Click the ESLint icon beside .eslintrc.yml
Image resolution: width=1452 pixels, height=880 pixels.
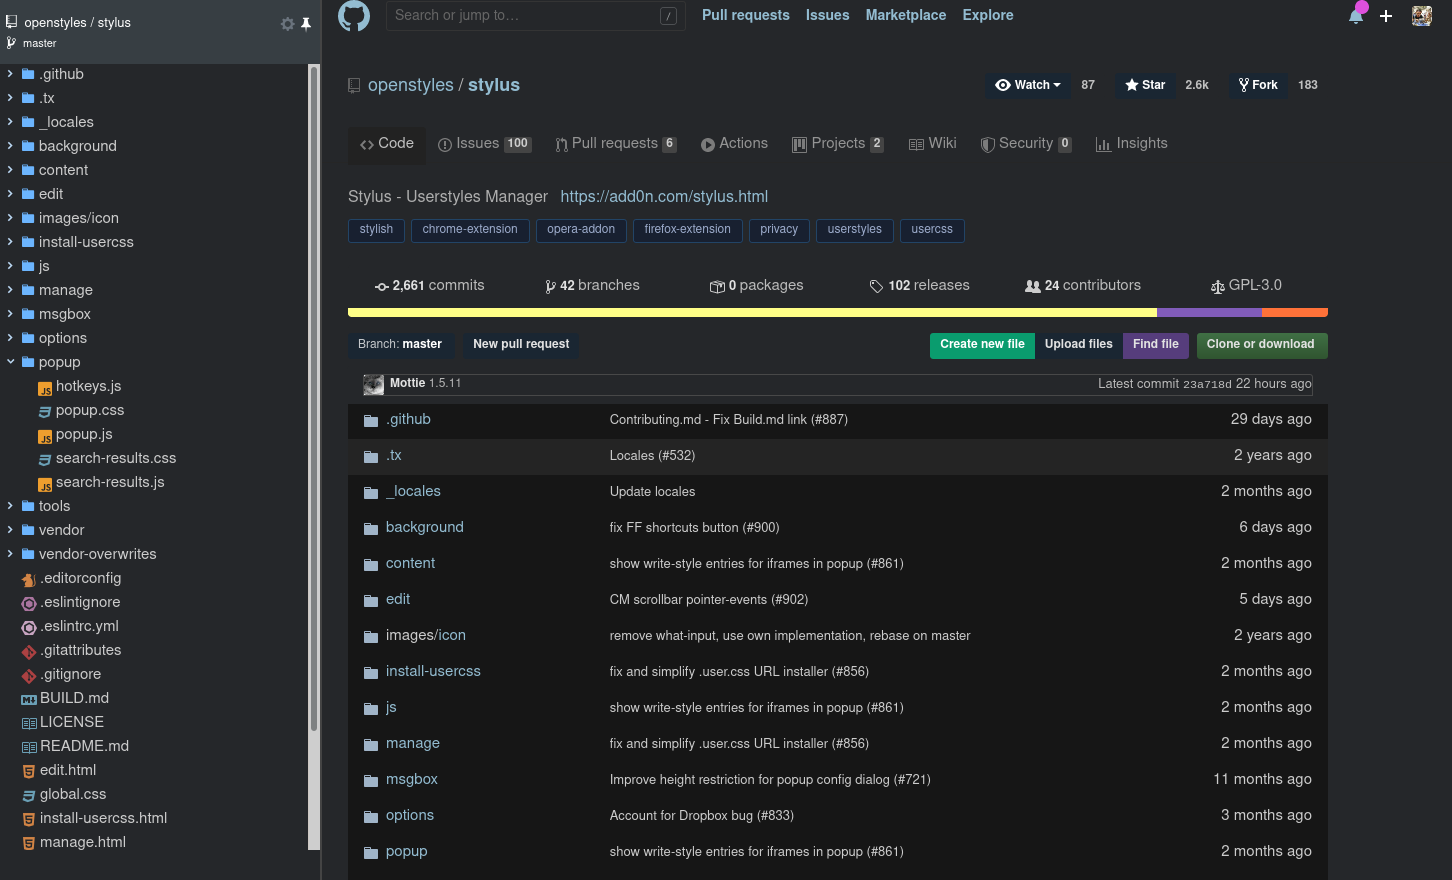pos(29,627)
